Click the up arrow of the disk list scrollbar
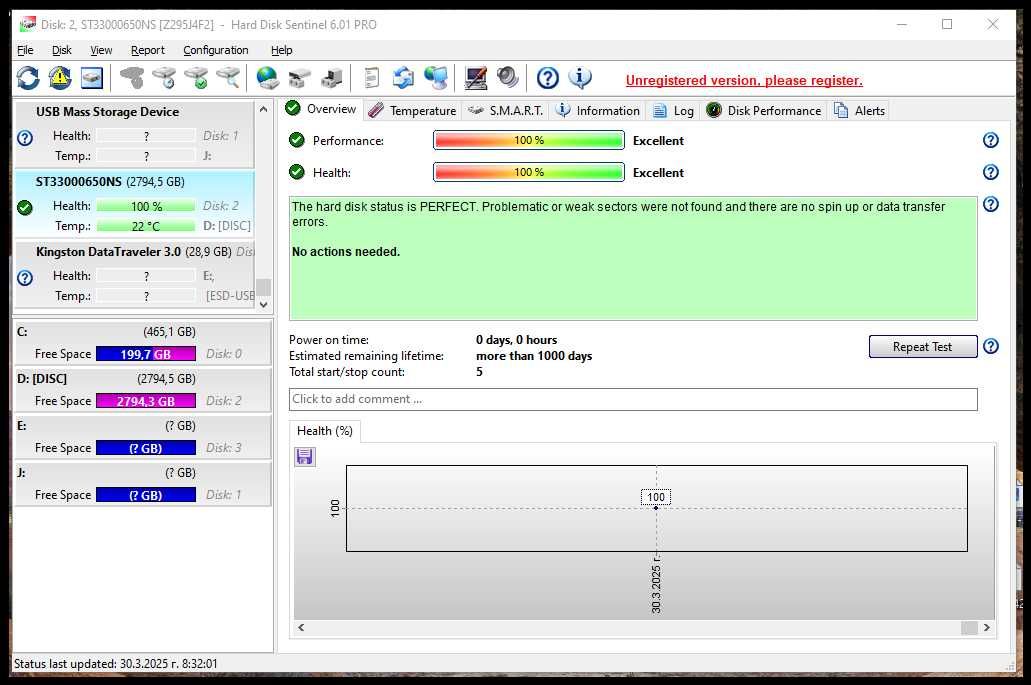The image size is (1031, 685). click(264, 109)
